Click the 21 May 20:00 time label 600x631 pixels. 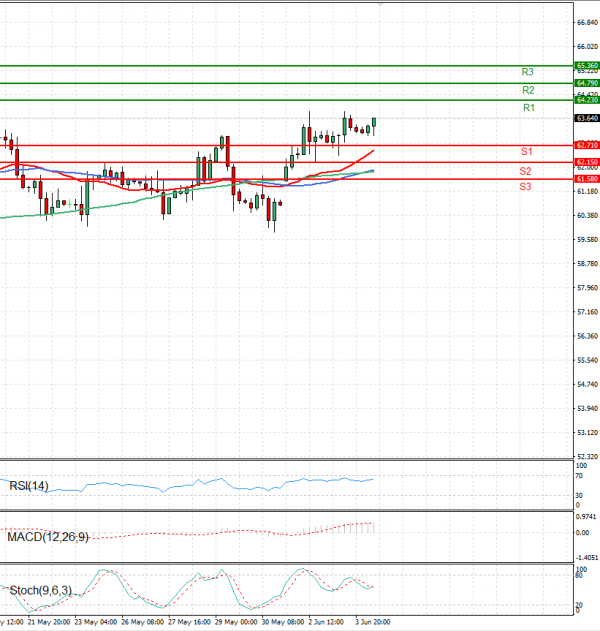tap(49, 622)
